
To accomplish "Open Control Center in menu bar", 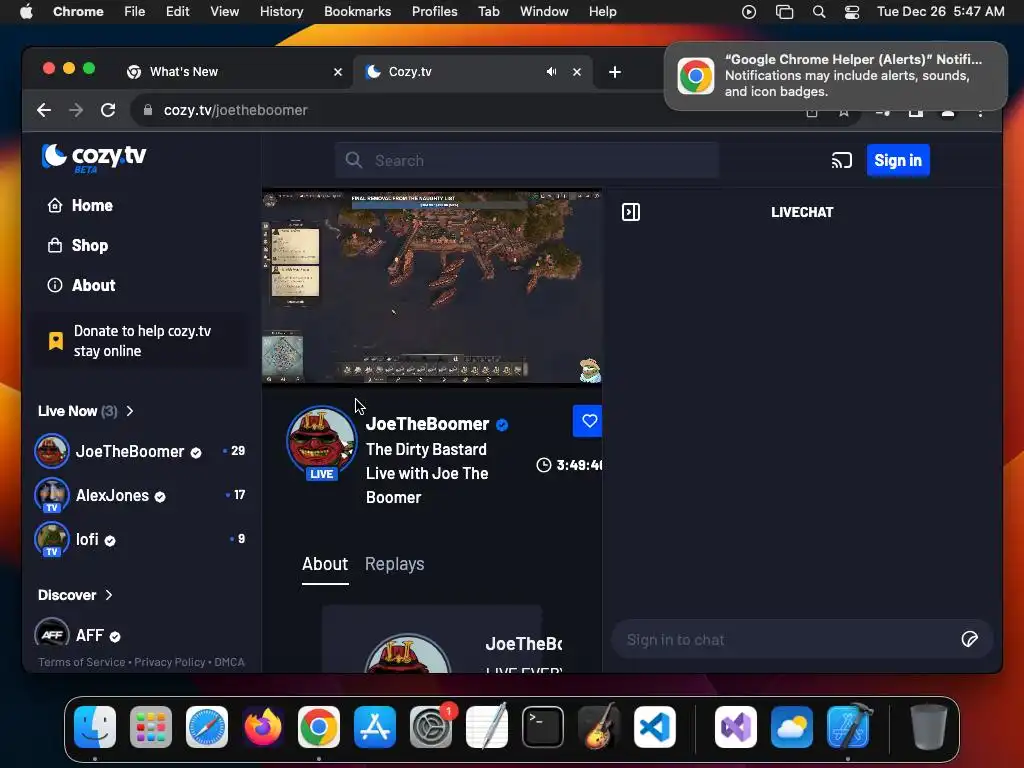I will pyautogui.click(x=852, y=12).
